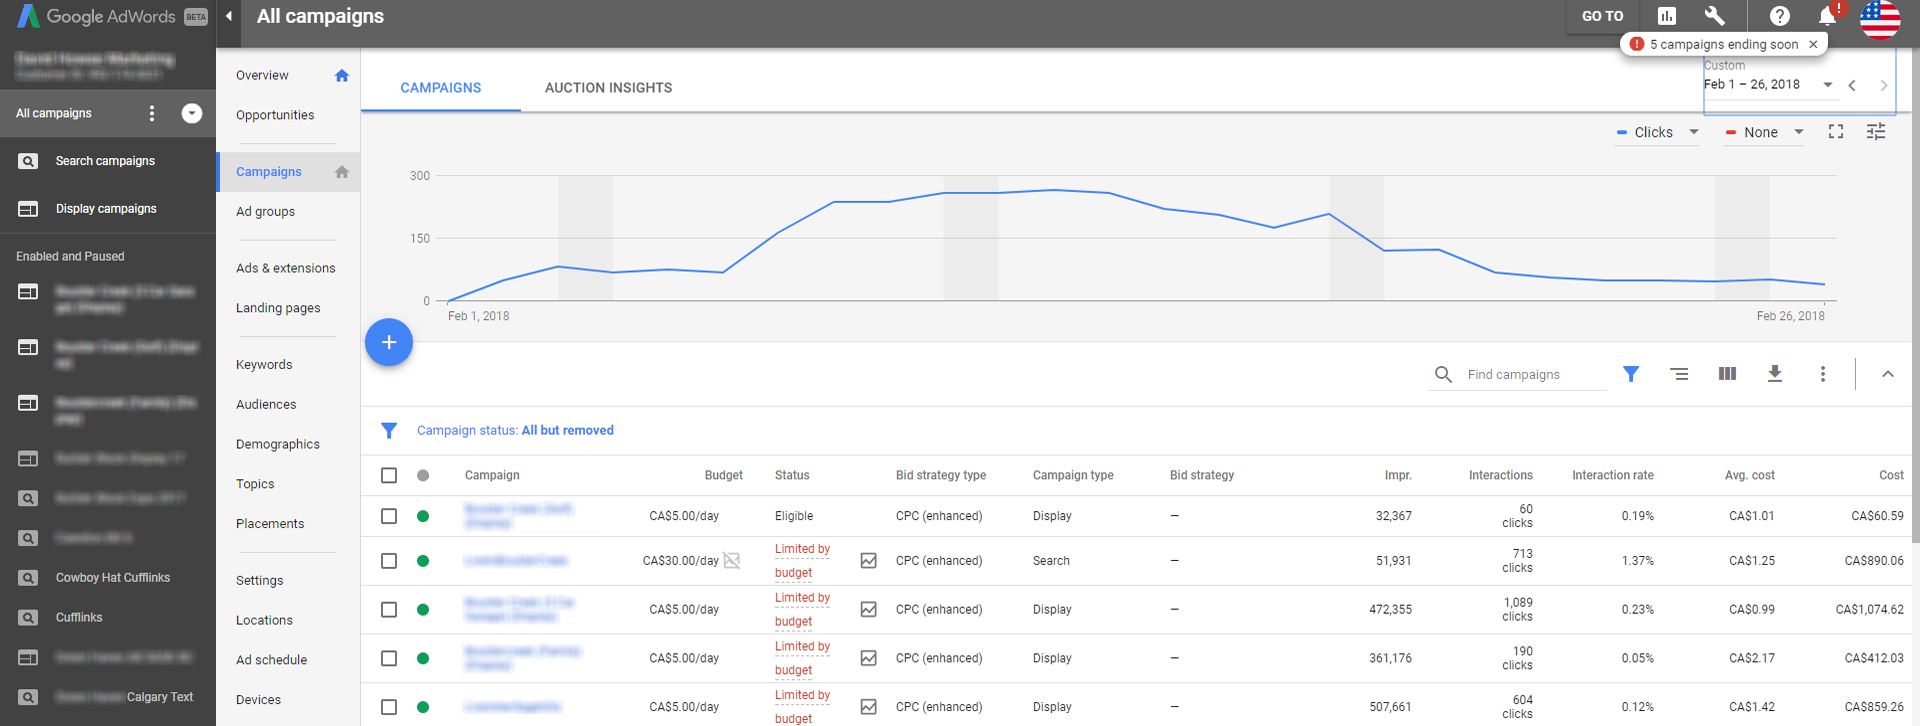Open the wrench tools menu
The width and height of the screenshot is (1920, 726).
pyautogui.click(x=1714, y=16)
